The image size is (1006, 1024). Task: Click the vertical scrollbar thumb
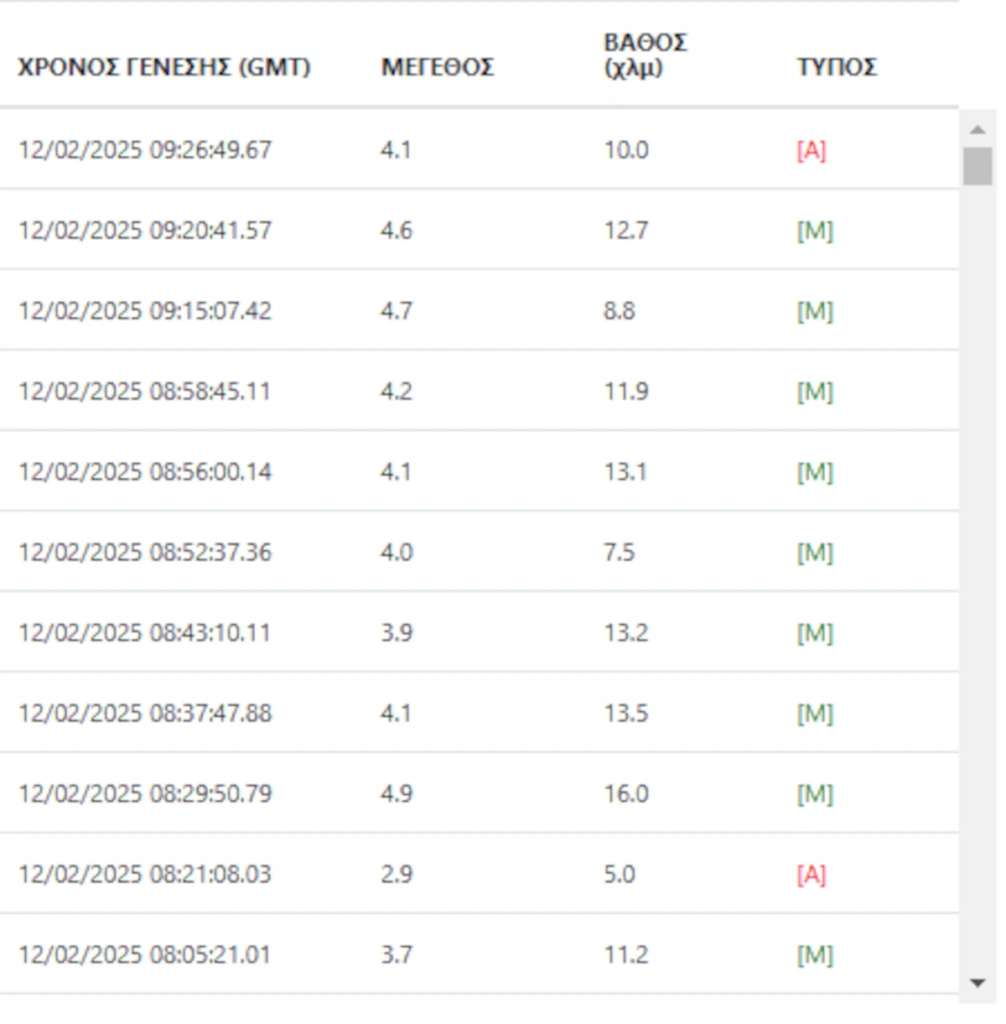pyautogui.click(x=977, y=166)
